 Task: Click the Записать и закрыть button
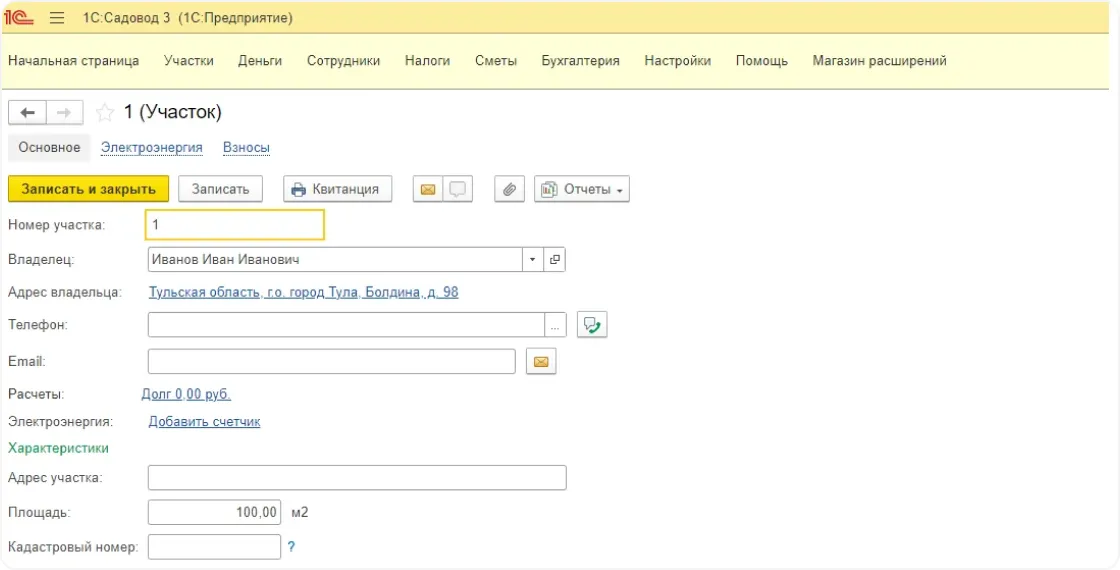pos(89,189)
